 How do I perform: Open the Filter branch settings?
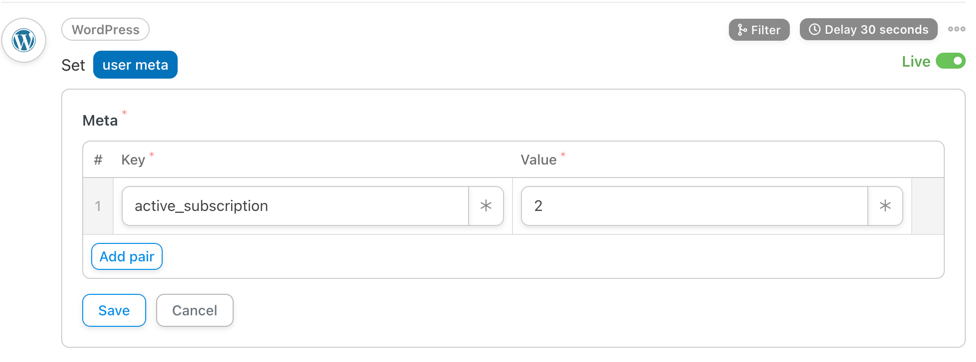click(x=759, y=30)
